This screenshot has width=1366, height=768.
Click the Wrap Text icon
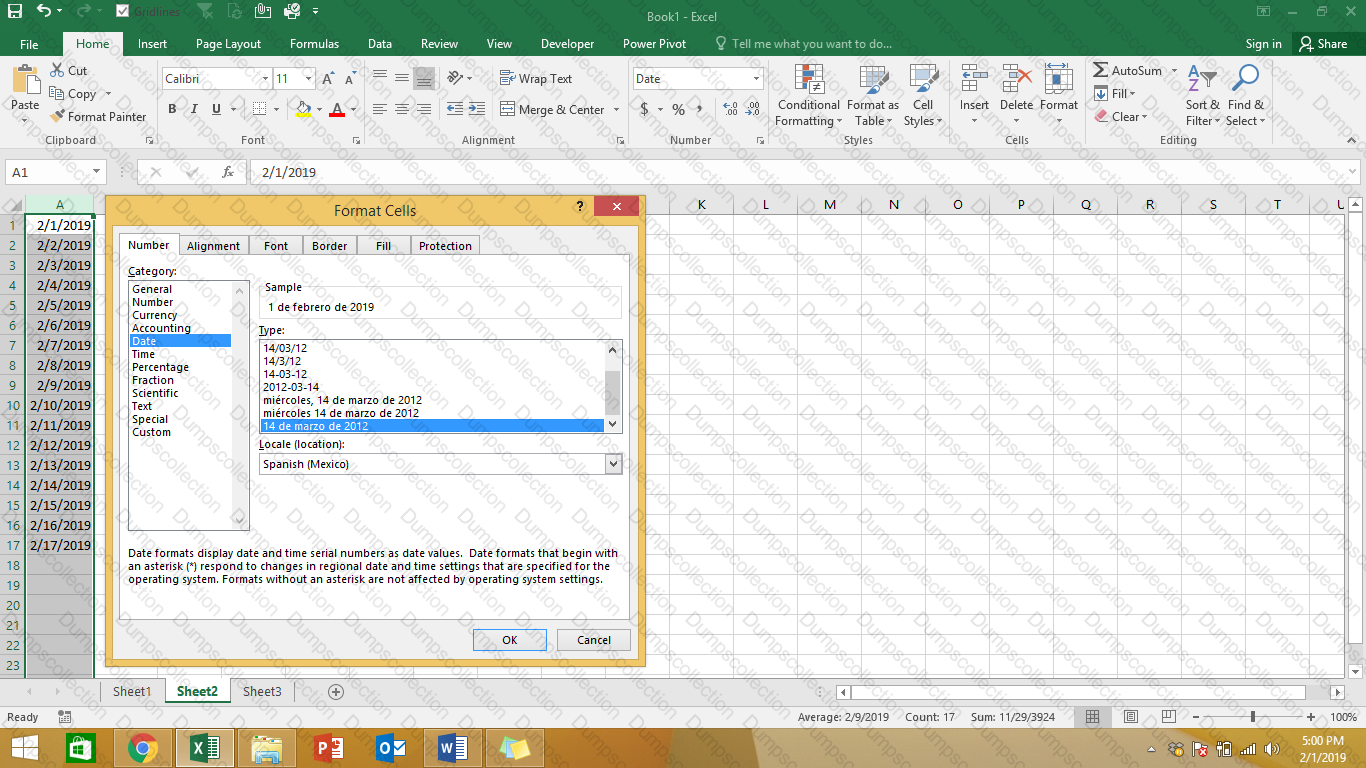coord(507,79)
